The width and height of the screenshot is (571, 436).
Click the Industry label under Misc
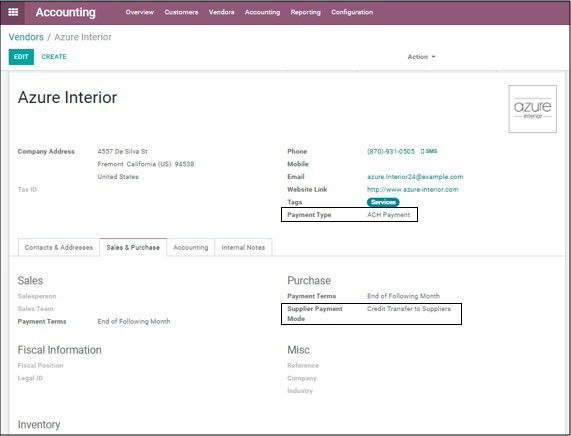click(300, 391)
